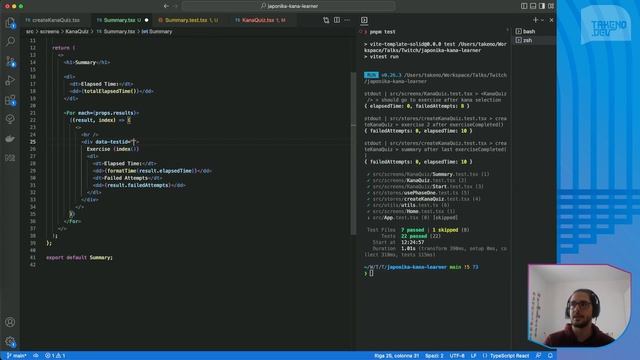This screenshot has height=360, width=640.
Task: Click the '22 passed' tests result
Action: [x=414, y=236]
